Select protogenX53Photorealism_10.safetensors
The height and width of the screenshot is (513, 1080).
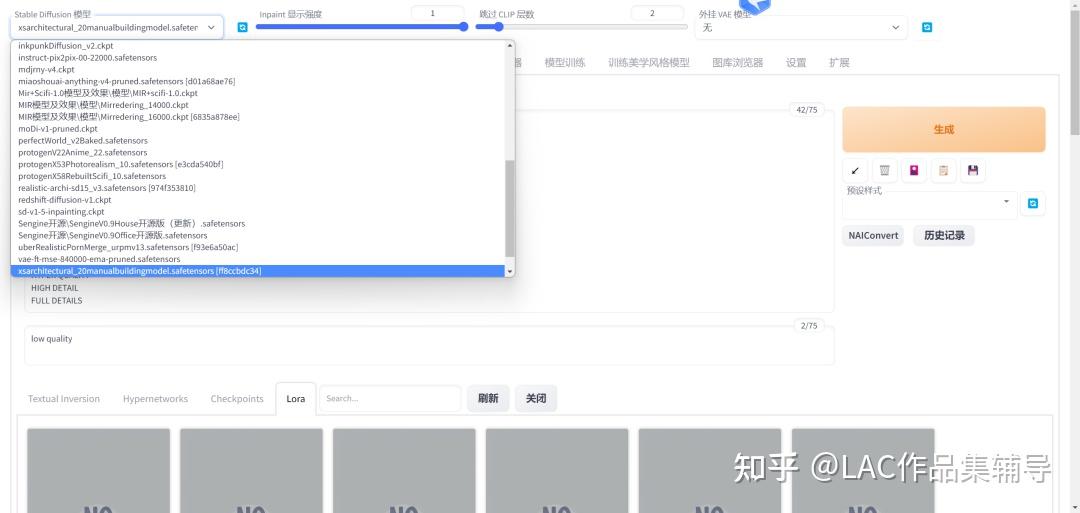click(258, 164)
